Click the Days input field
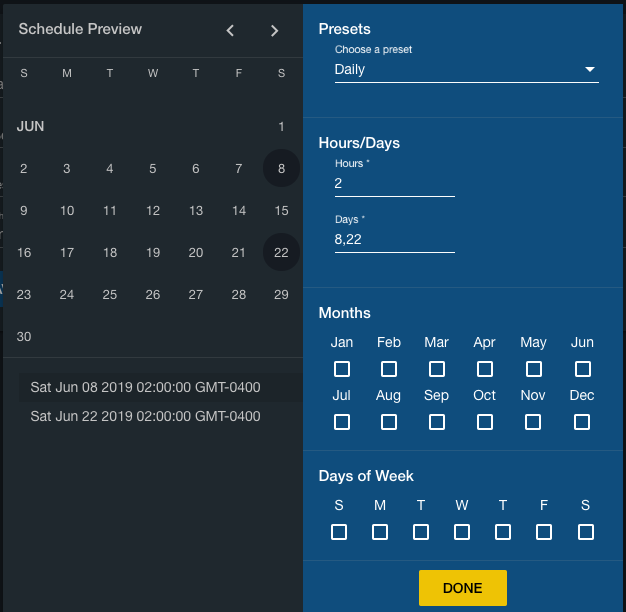Screen dimensions: 626x612 (x=394, y=240)
